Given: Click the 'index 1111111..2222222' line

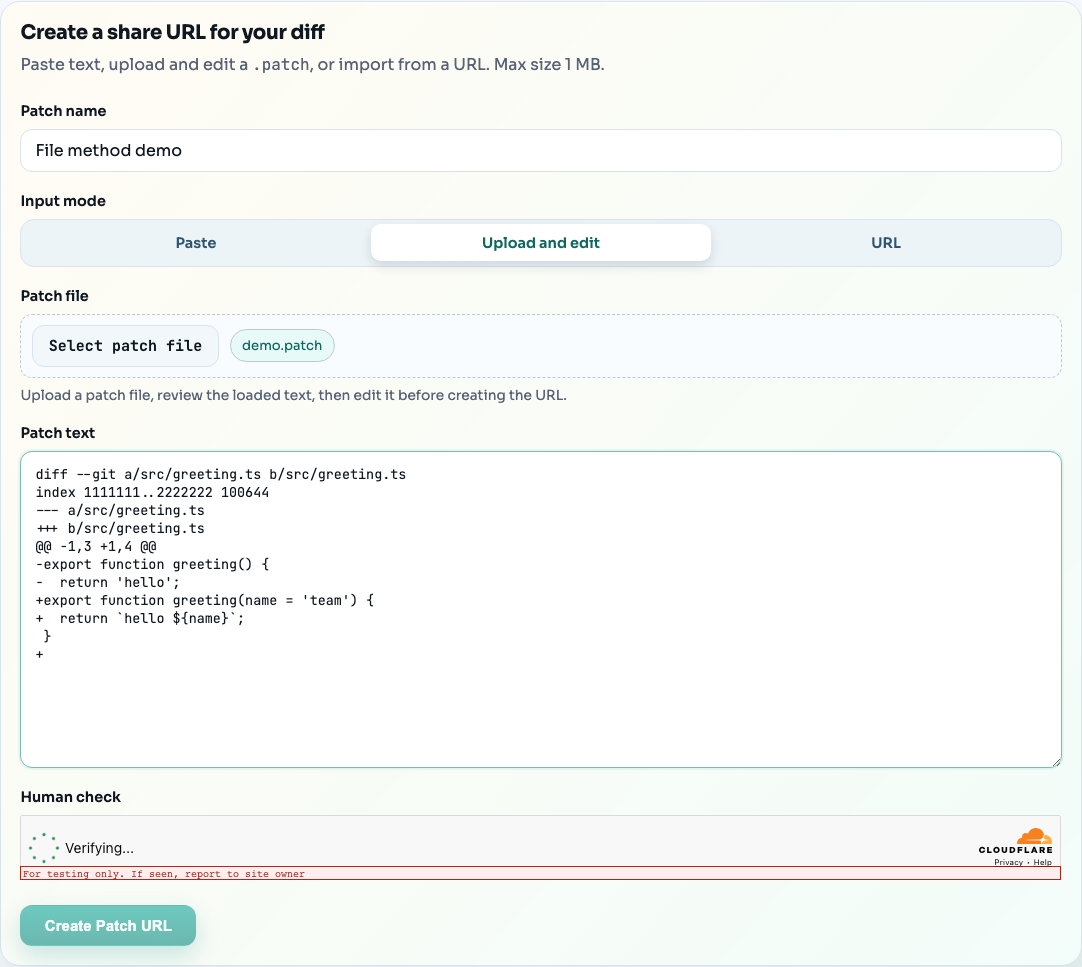Looking at the screenshot, I should pos(152,492).
